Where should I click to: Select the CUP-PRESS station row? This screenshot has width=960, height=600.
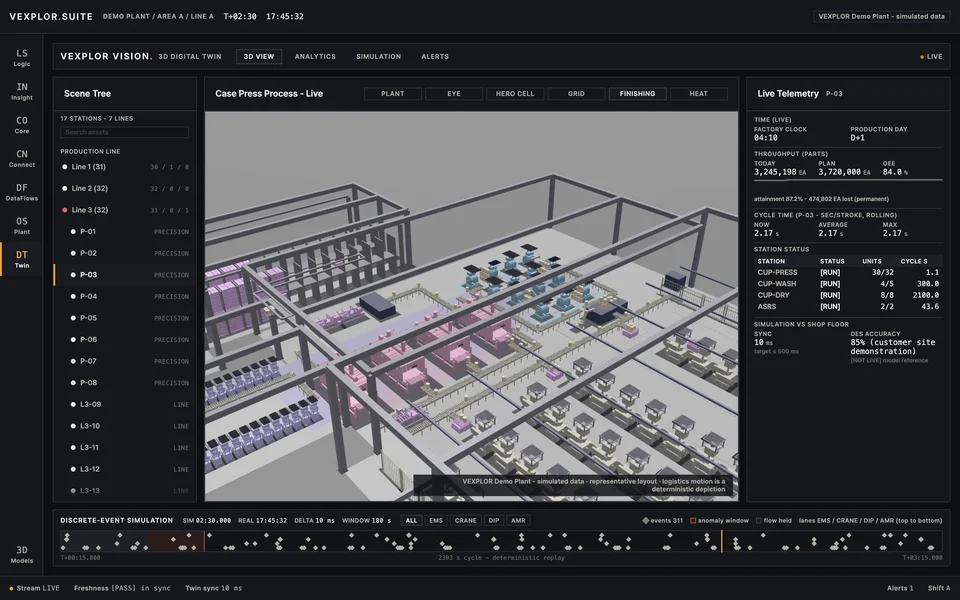848,272
